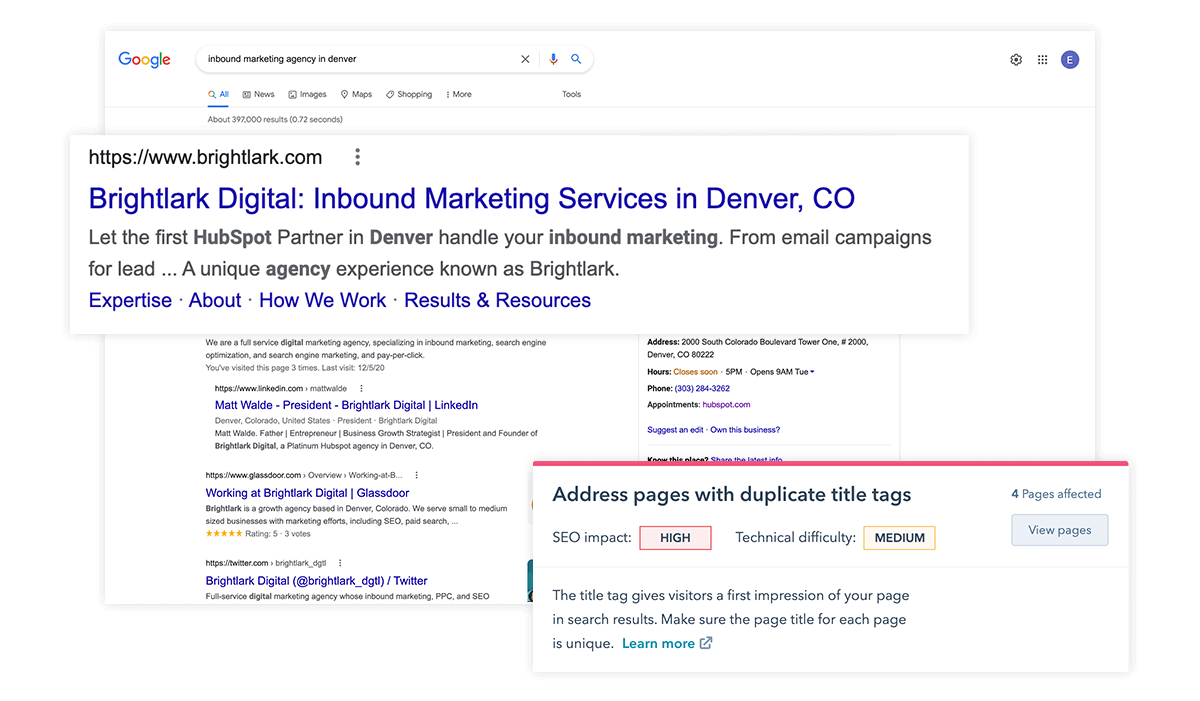Start voice search with the microphone icon
This screenshot has height=701, width=1200.
tap(553, 59)
